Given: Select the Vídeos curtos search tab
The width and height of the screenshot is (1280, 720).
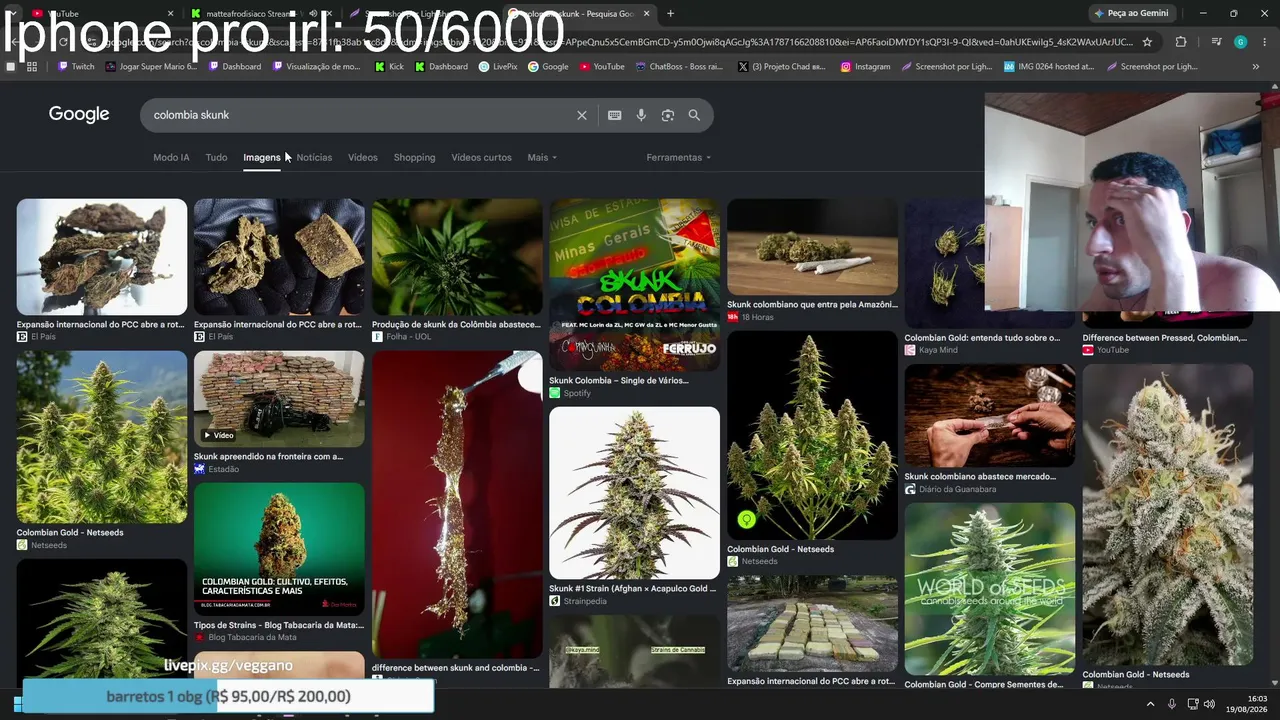Looking at the screenshot, I should coord(481,157).
